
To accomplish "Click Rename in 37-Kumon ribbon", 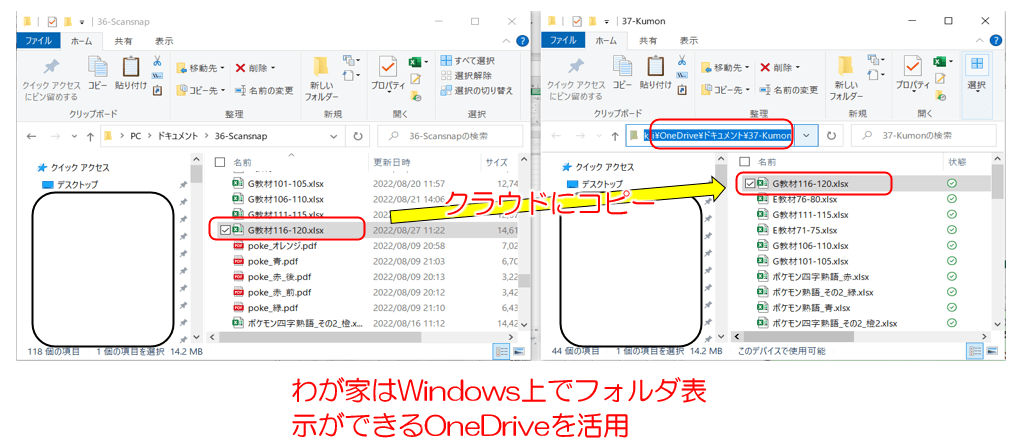I will coord(788,90).
